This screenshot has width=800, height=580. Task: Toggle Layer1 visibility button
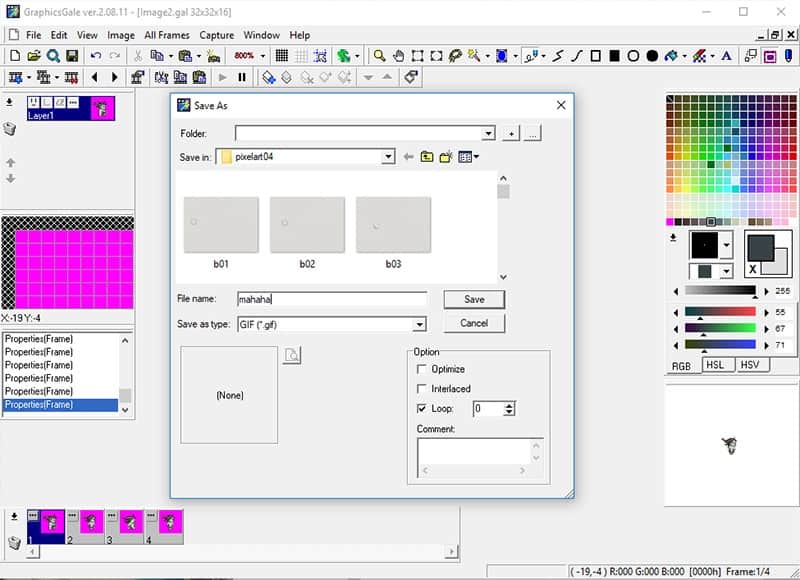34,103
